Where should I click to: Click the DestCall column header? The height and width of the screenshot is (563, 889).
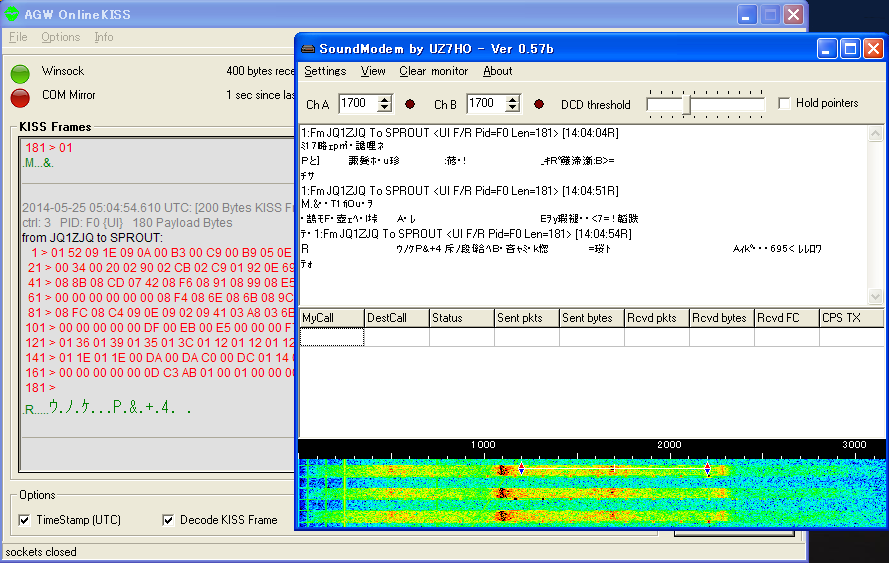[396, 318]
